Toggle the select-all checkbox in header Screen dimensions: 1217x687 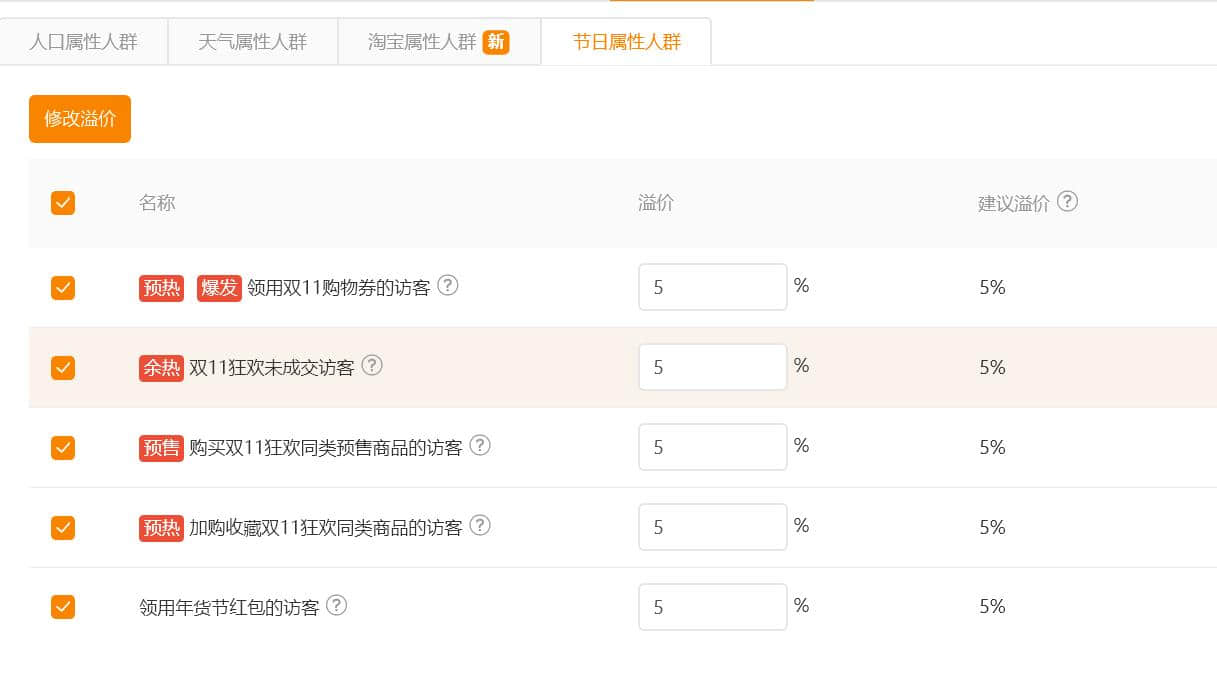pyautogui.click(x=63, y=203)
